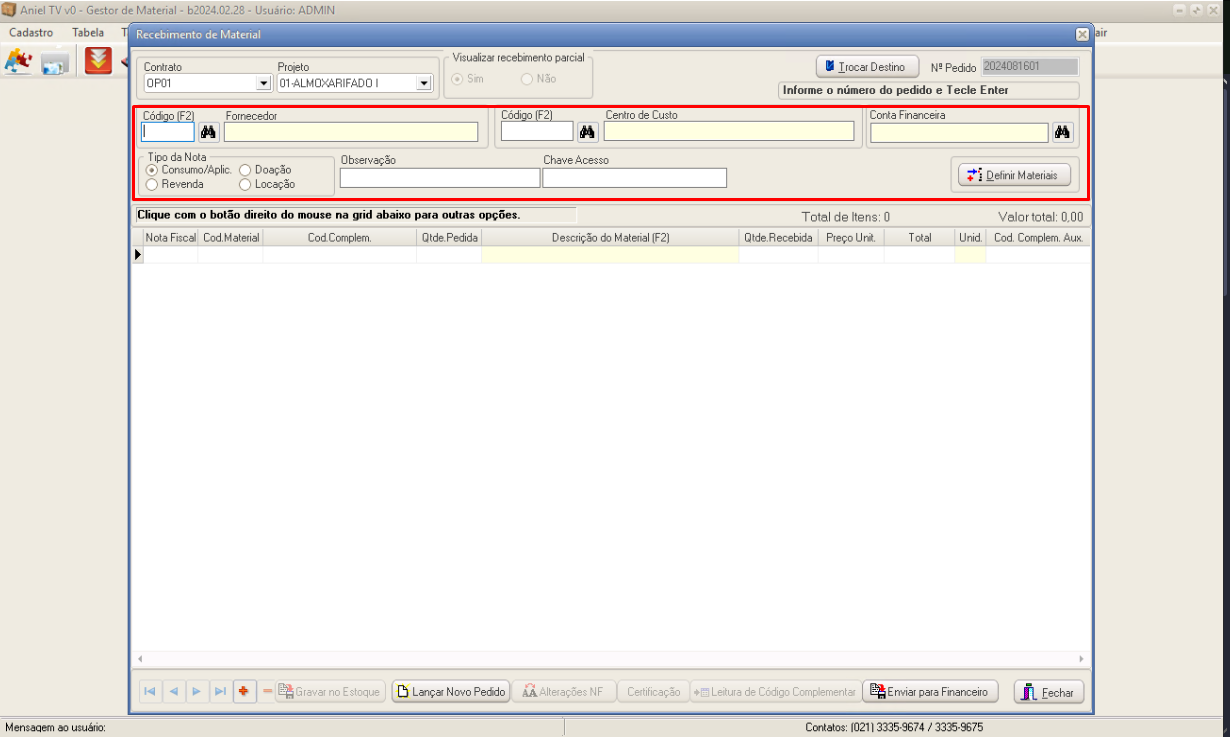This screenshot has height=737, width=1230.
Task: Expand the Contrato dropdown
Action: [263, 84]
